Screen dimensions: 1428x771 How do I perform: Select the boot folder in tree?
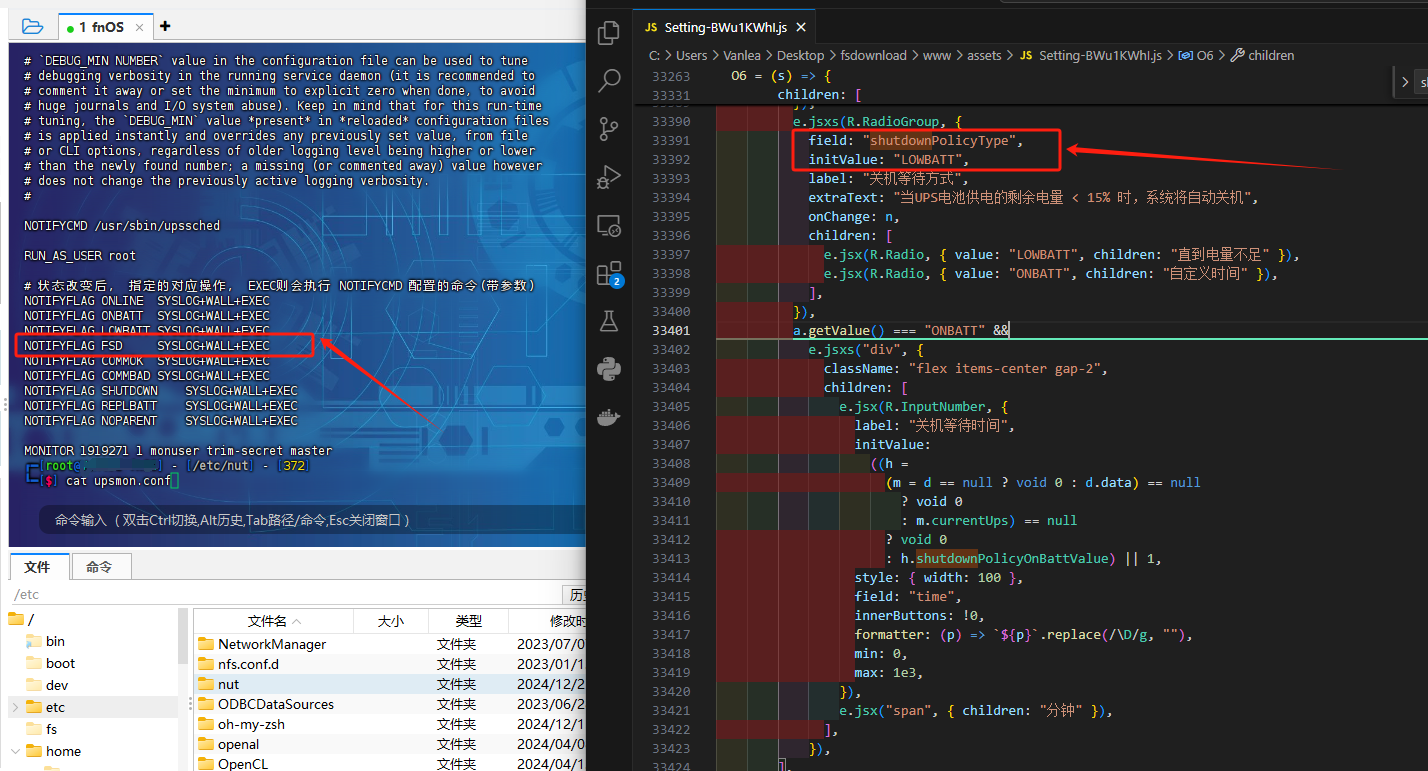pos(50,663)
